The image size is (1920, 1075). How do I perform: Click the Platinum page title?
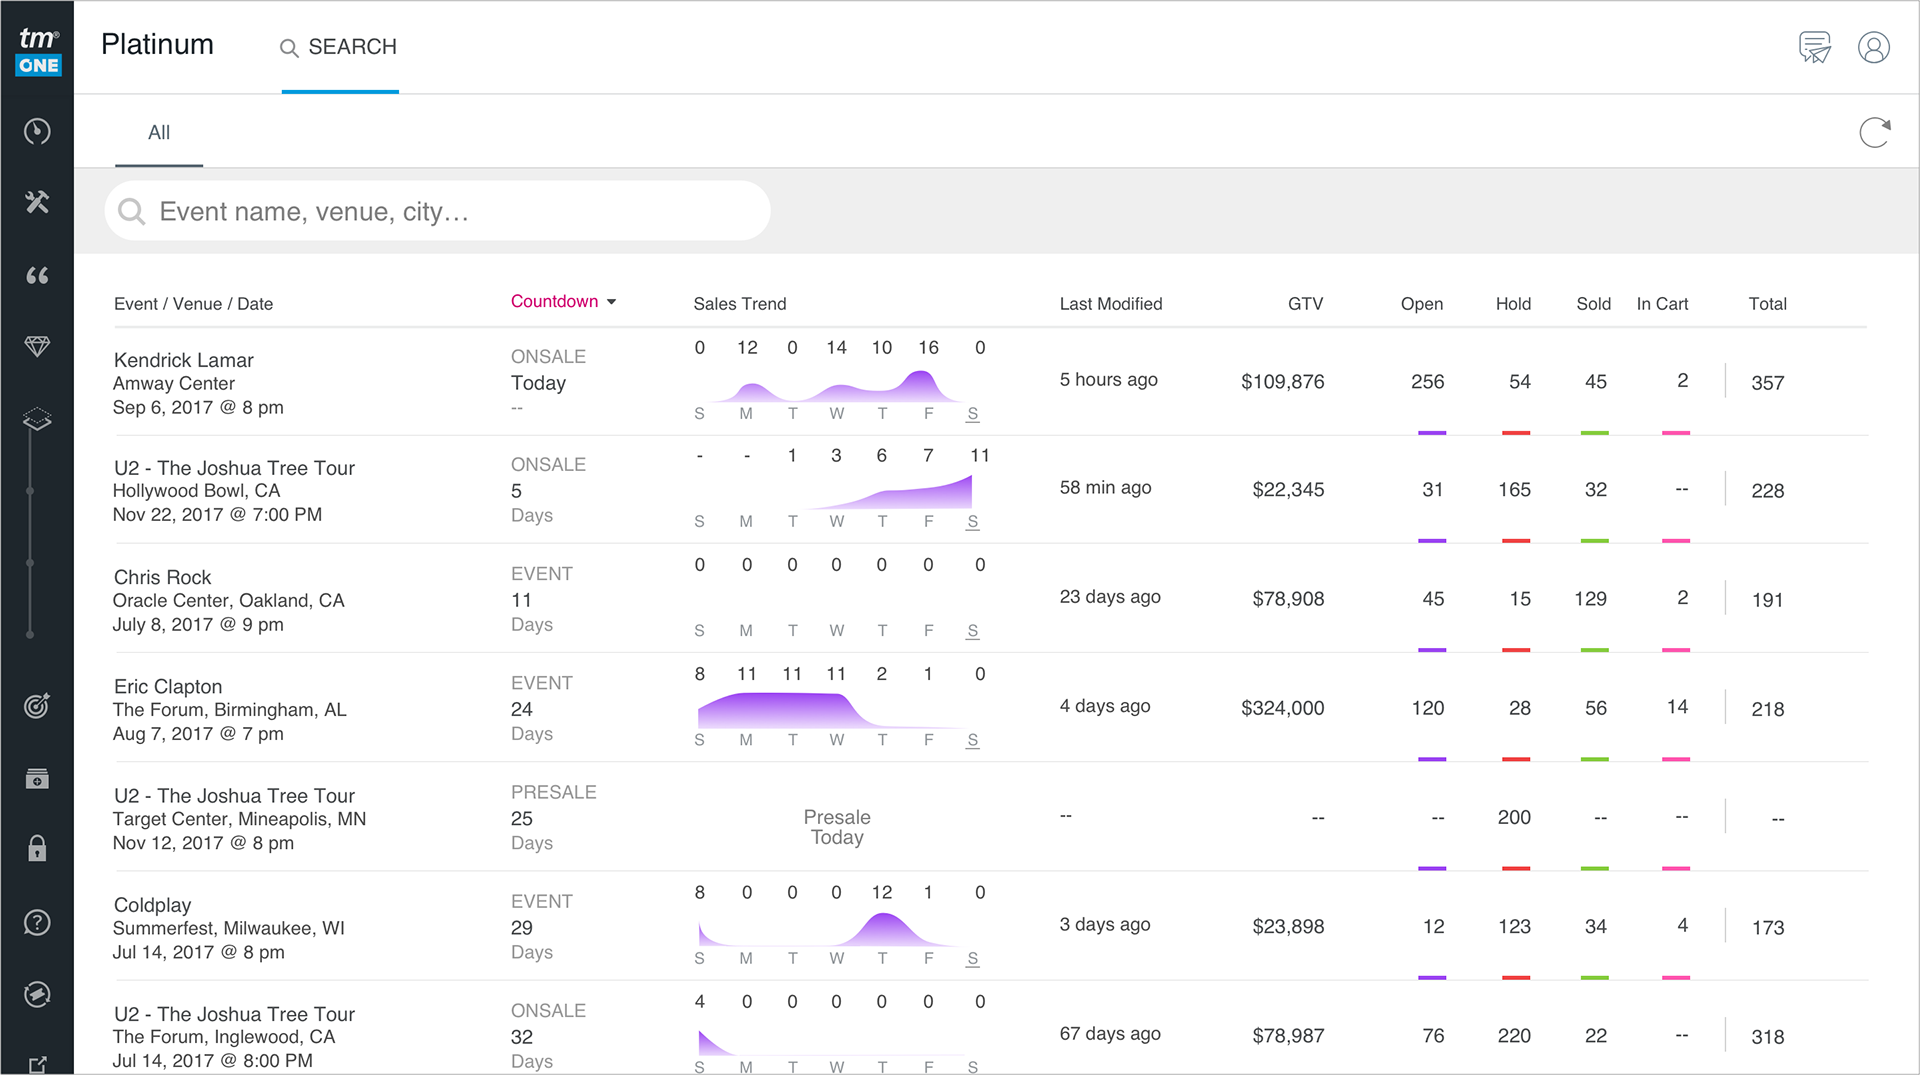point(157,44)
